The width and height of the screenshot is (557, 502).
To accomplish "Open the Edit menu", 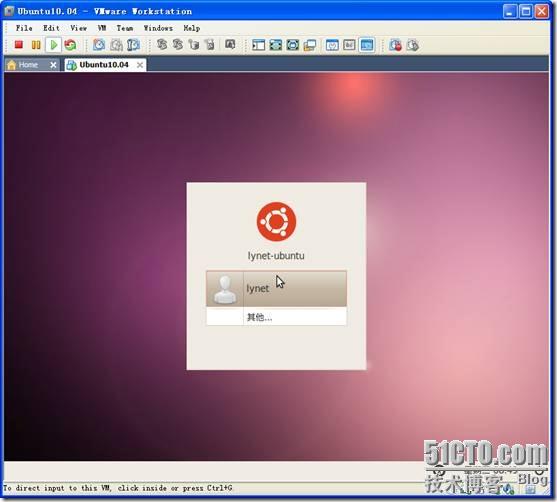I will click(x=51, y=28).
